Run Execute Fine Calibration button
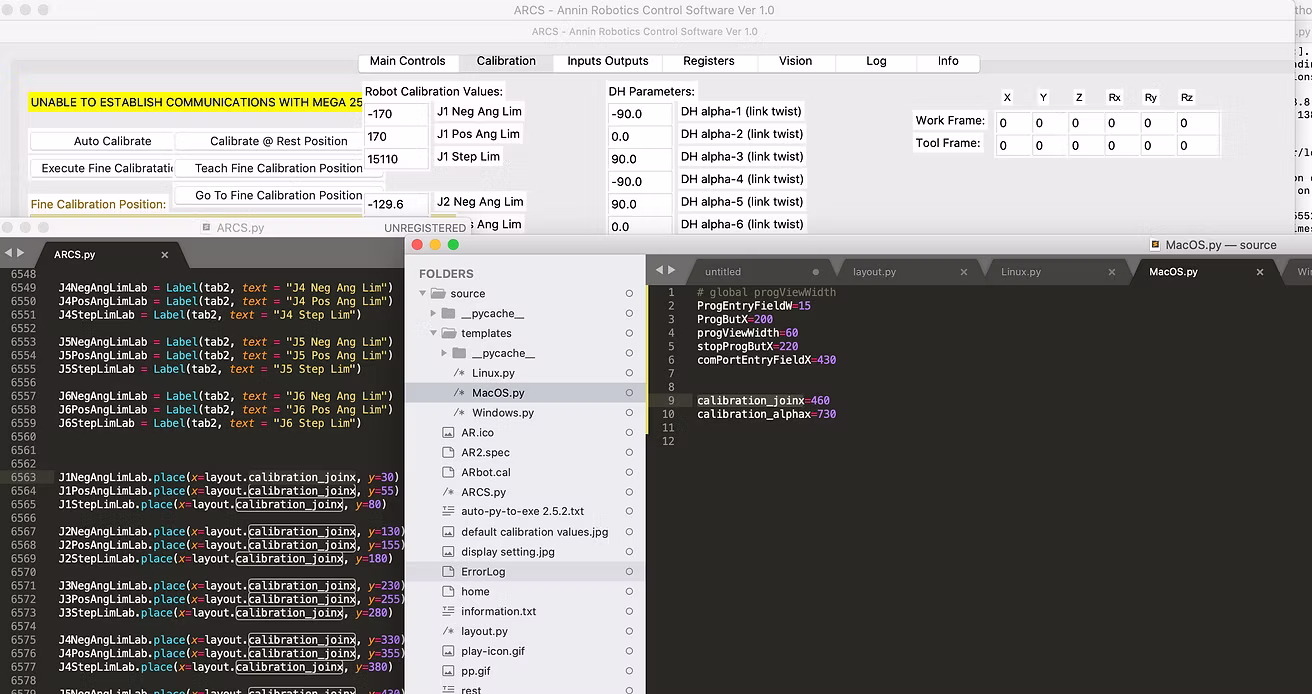Screen dimensions: 1312x694 click(x=105, y=168)
